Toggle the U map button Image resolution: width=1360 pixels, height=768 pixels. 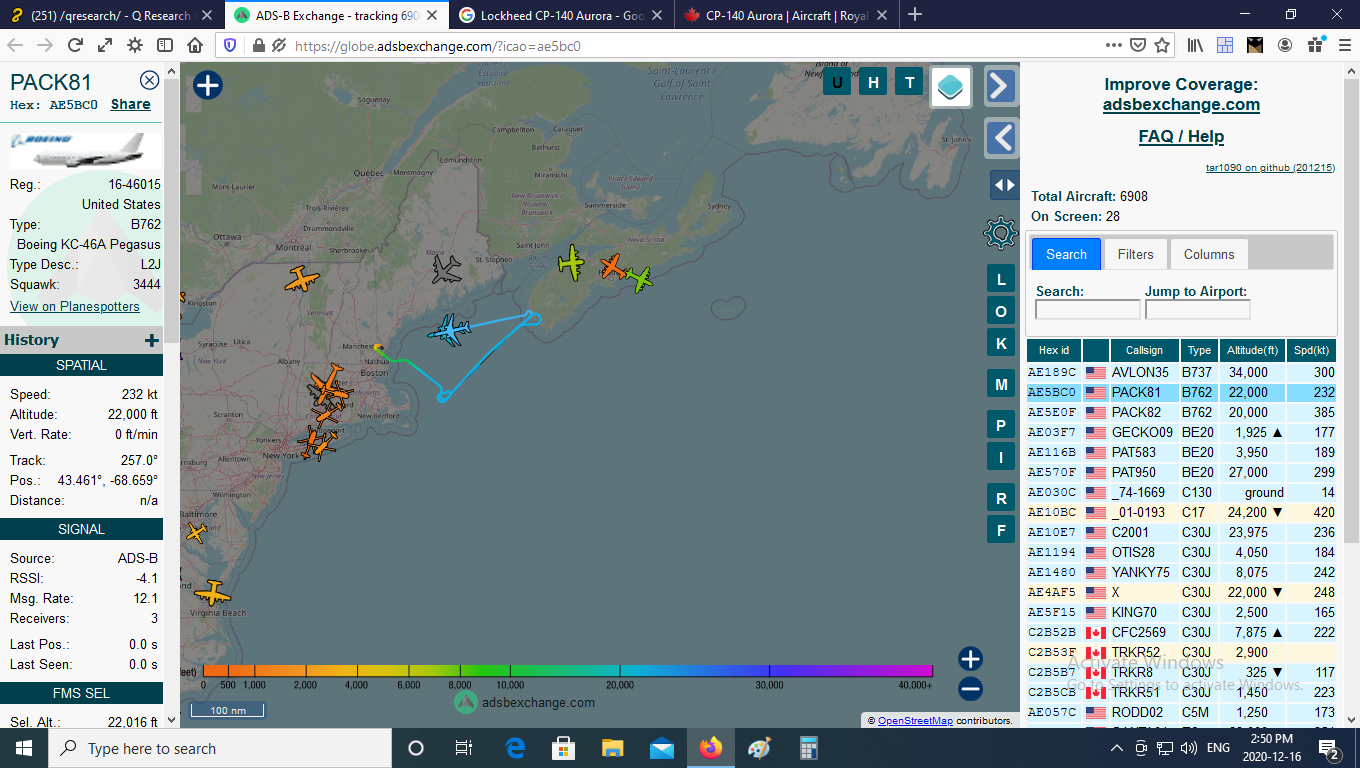tap(837, 83)
